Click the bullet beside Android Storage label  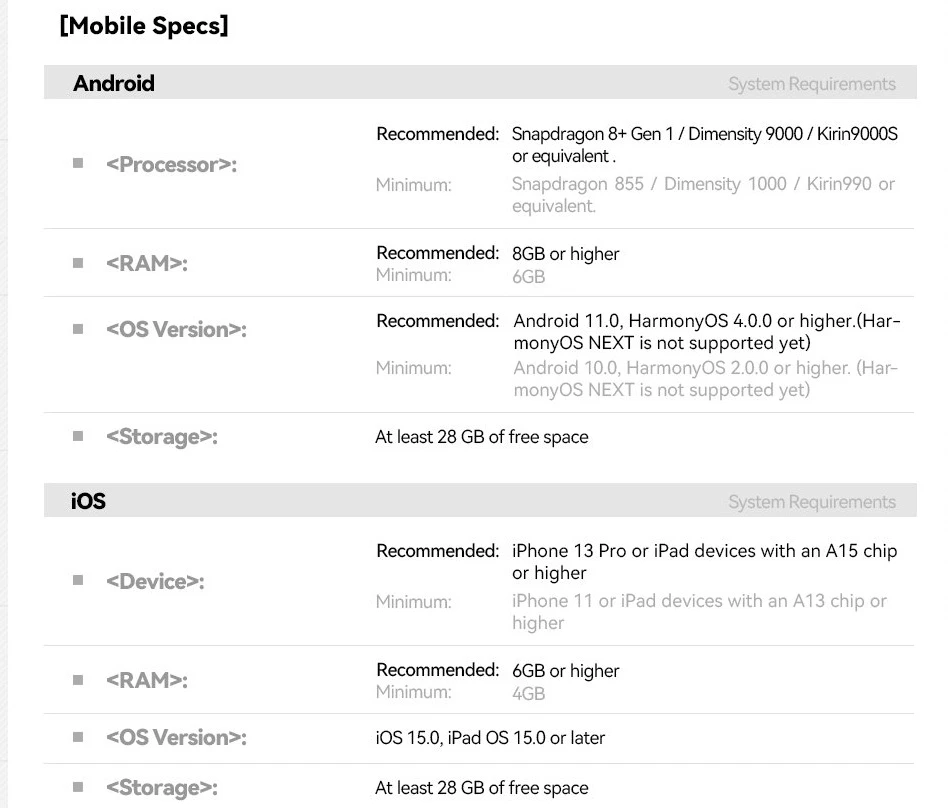pos(78,436)
